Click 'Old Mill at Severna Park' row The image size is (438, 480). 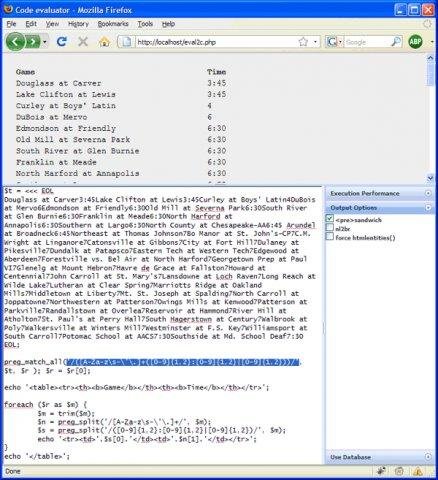[121, 140]
